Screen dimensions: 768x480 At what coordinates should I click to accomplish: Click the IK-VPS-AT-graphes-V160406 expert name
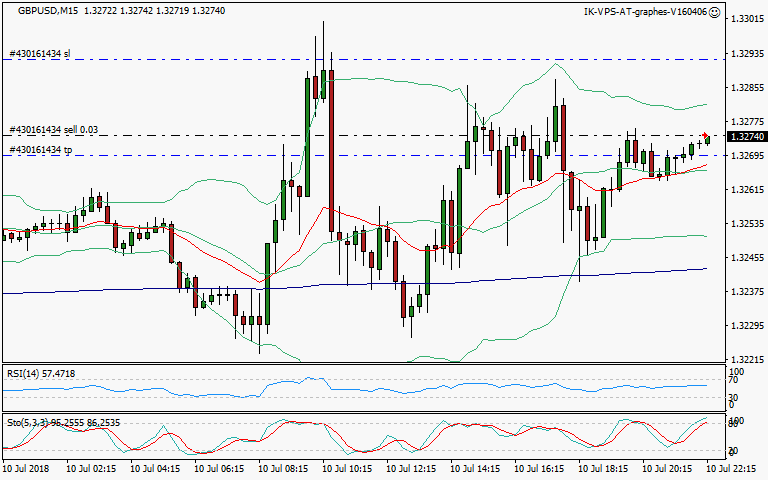coord(646,12)
